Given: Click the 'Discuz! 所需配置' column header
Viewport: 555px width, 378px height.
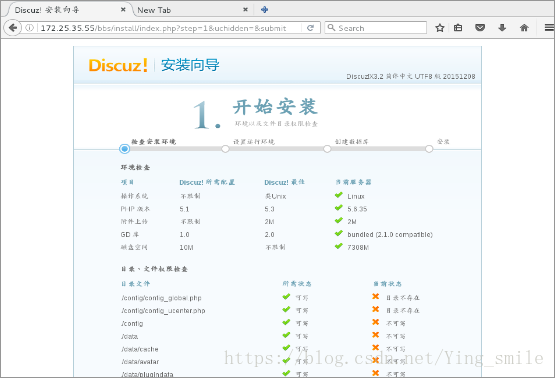Looking at the screenshot, I should click(207, 182).
